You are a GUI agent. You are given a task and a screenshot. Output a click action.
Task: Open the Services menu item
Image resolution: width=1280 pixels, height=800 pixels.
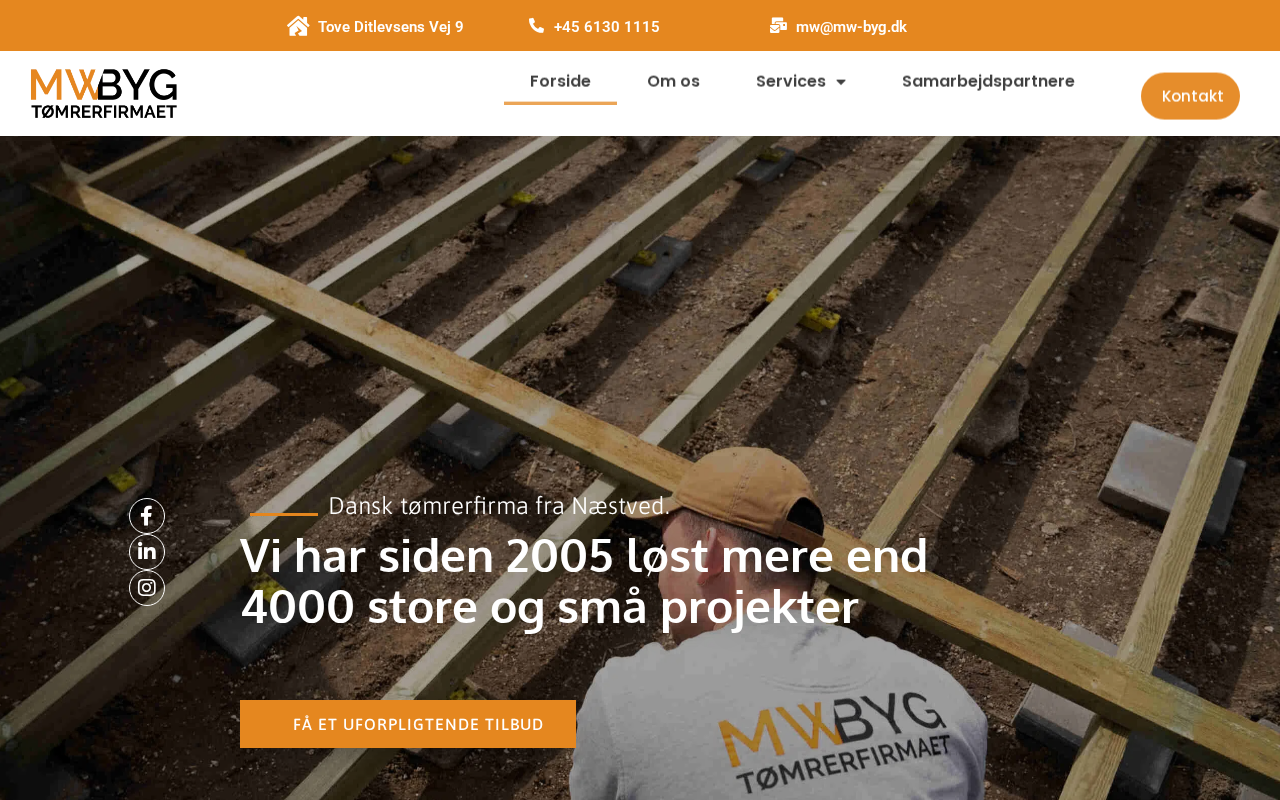point(800,81)
